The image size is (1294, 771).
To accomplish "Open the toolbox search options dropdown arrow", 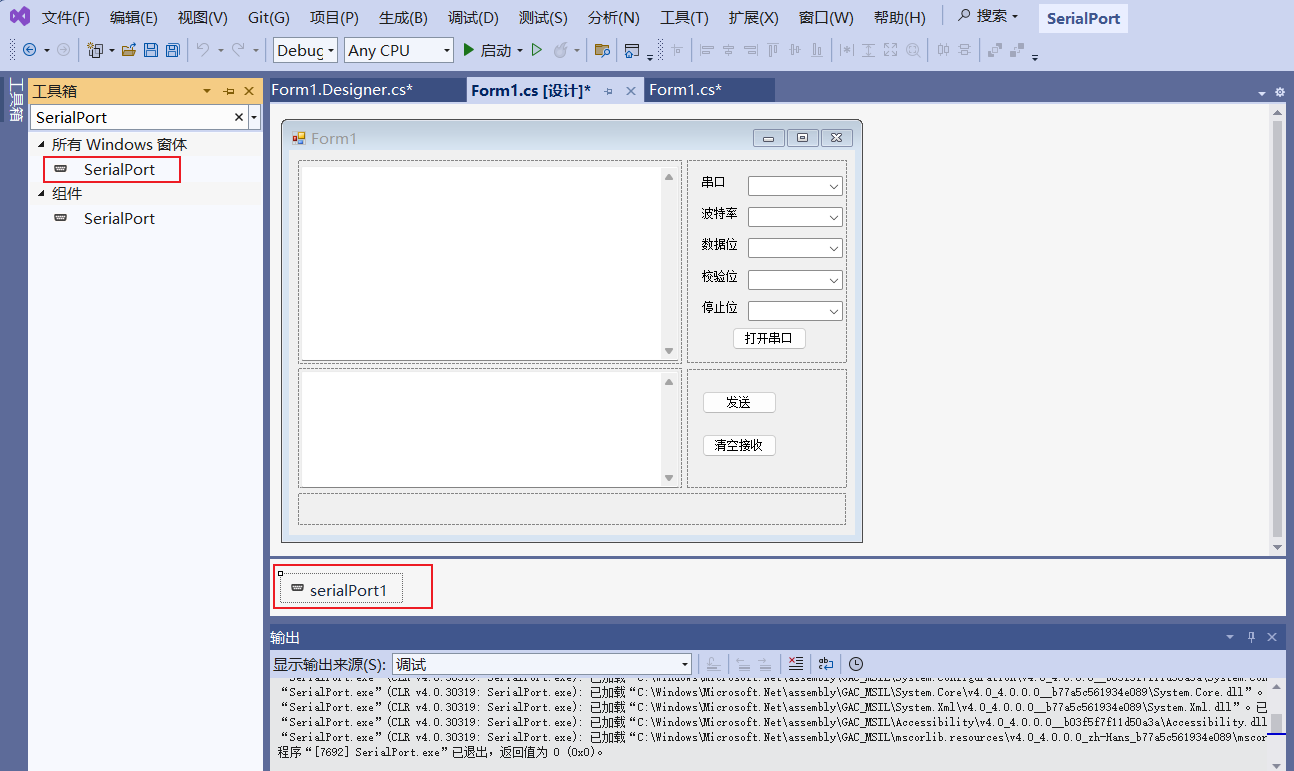I will pyautogui.click(x=254, y=117).
